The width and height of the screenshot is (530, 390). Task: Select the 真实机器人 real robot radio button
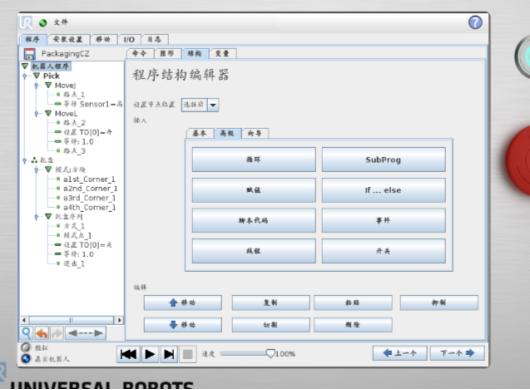click(x=26, y=359)
